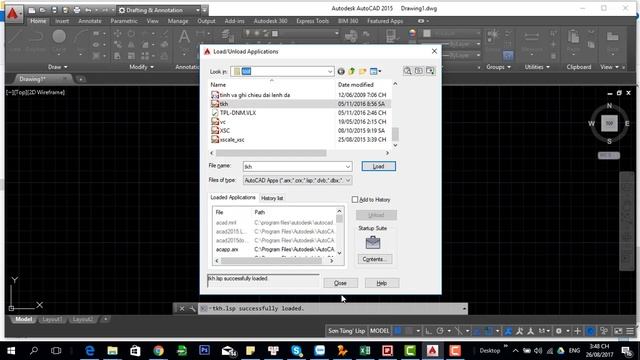Viewport: 640px width, 360px height.
Task: Toggle polar tracking in status bar
Action: (440, 331)
